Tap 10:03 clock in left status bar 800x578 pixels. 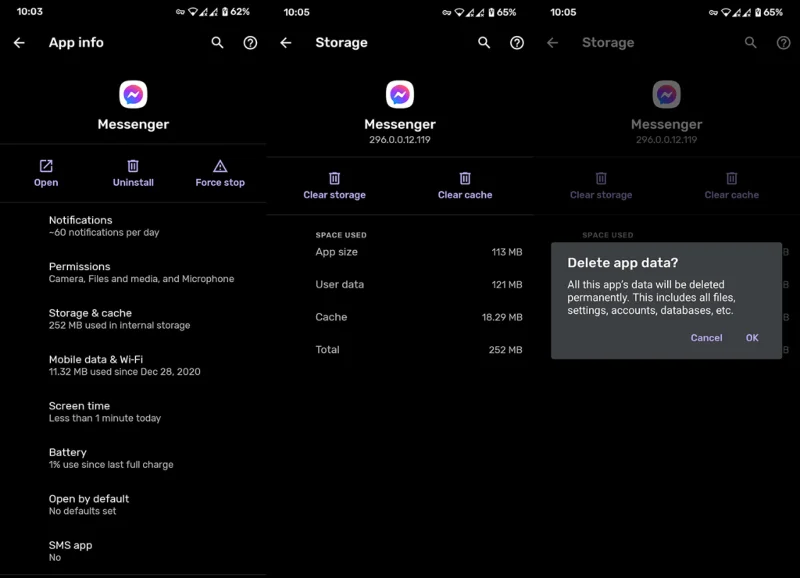(x=30, y=12)
